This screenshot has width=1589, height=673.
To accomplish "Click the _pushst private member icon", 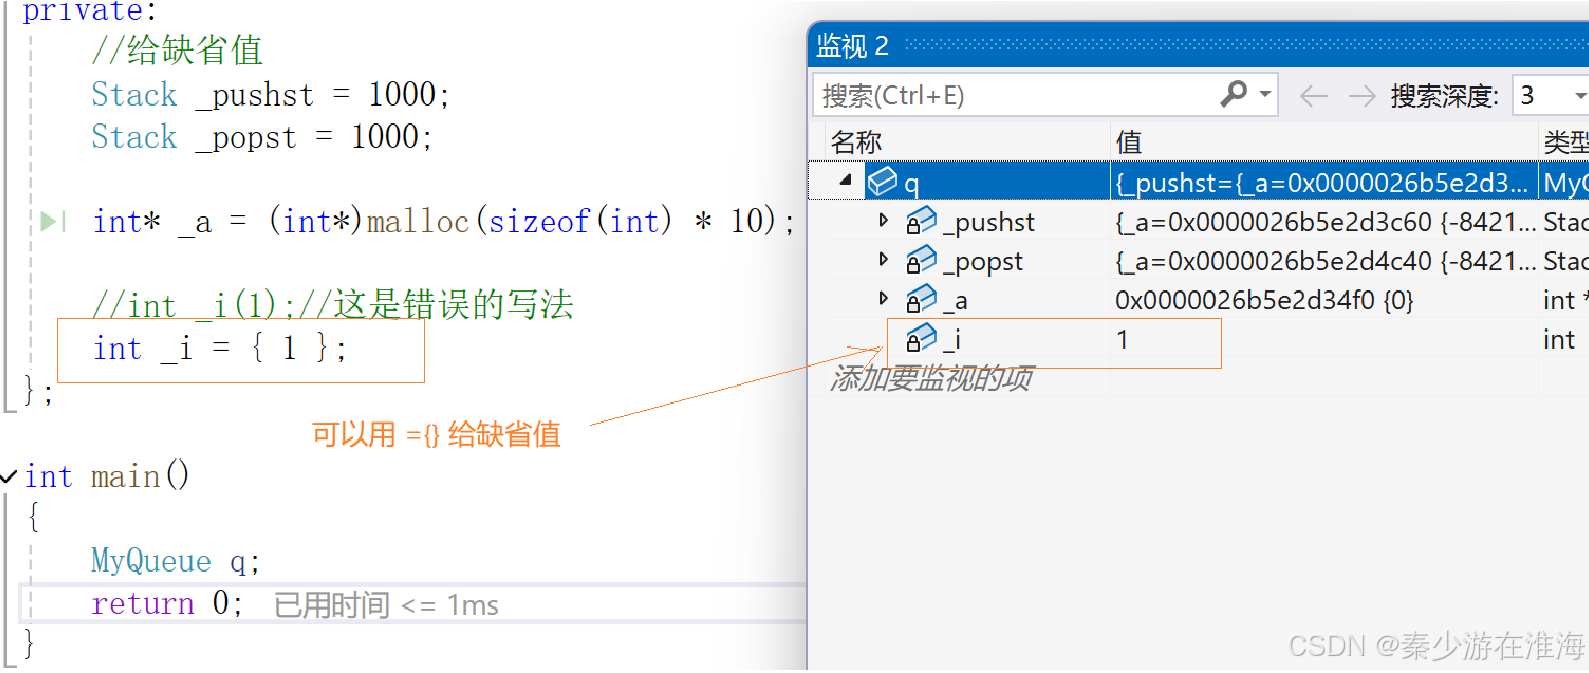I will point(920,220).
